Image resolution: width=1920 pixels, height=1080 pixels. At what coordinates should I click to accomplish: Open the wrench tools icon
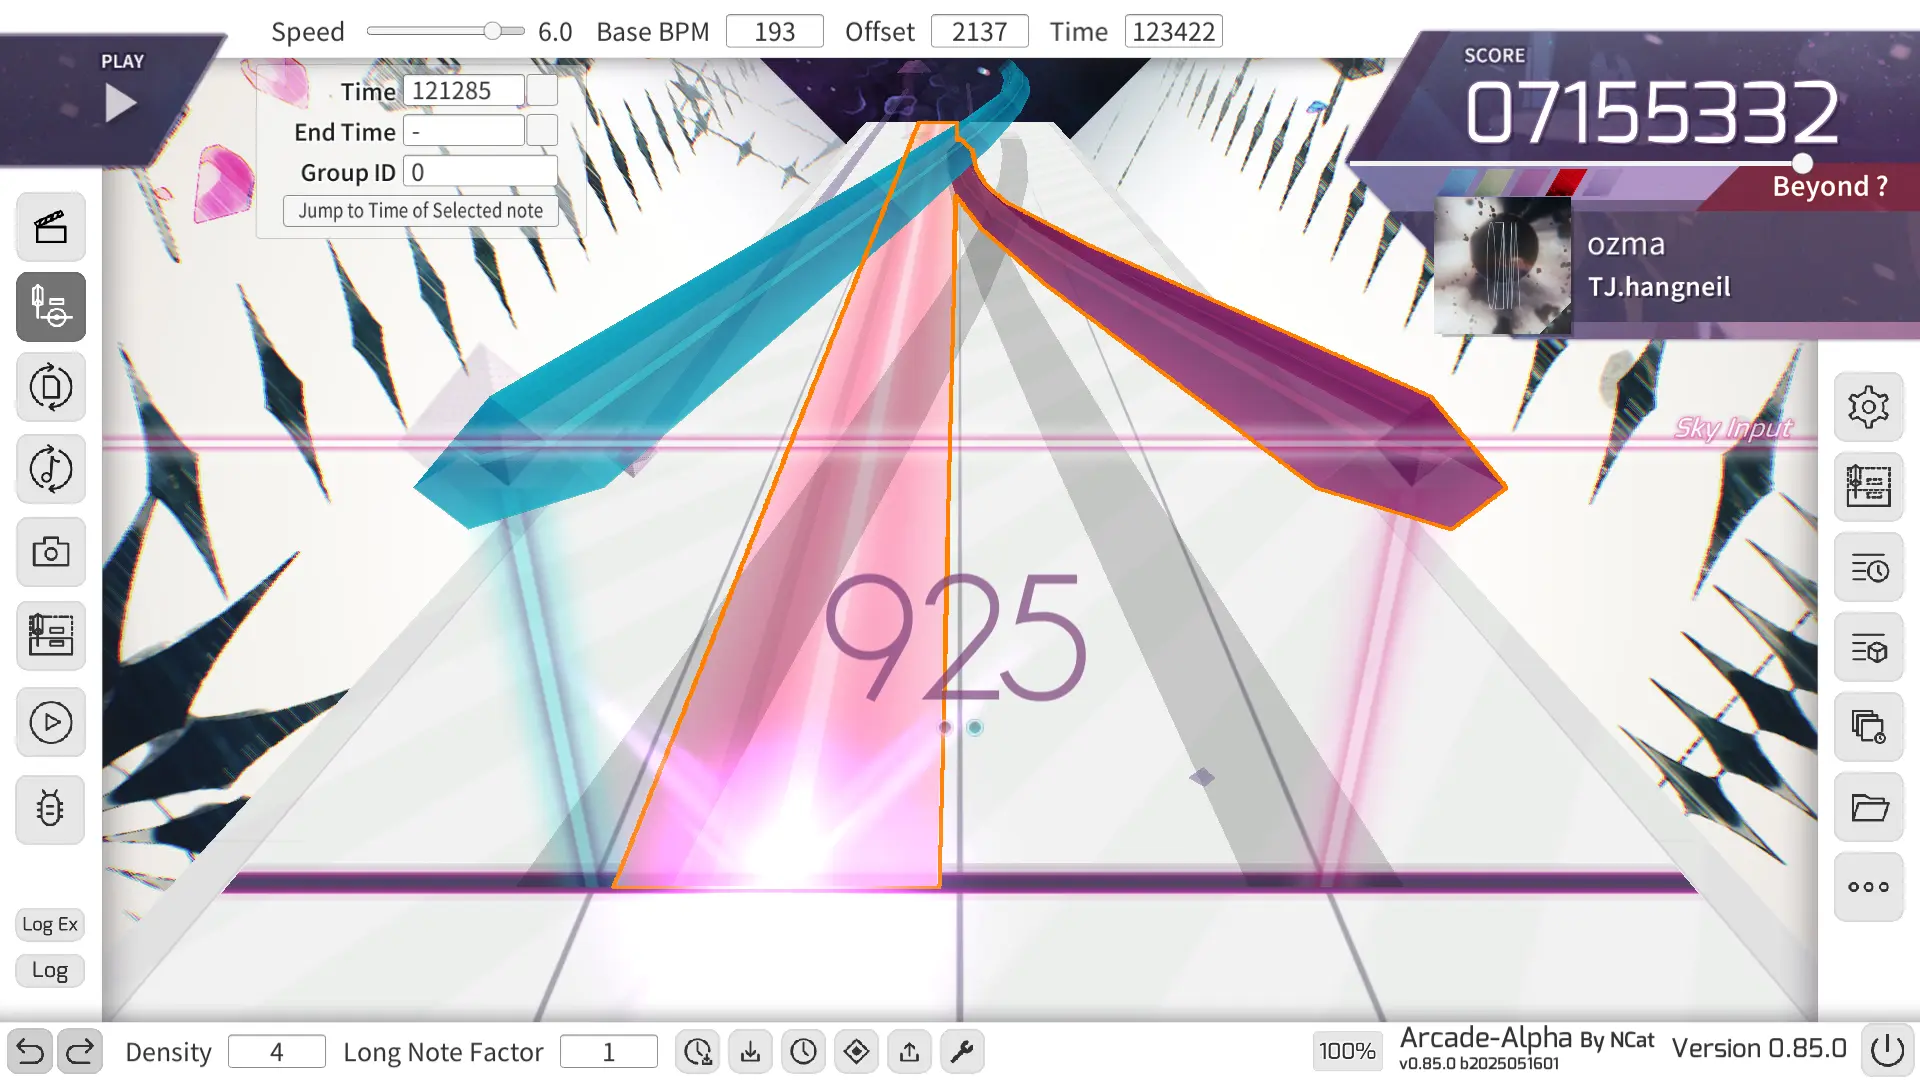(961, 1052)
